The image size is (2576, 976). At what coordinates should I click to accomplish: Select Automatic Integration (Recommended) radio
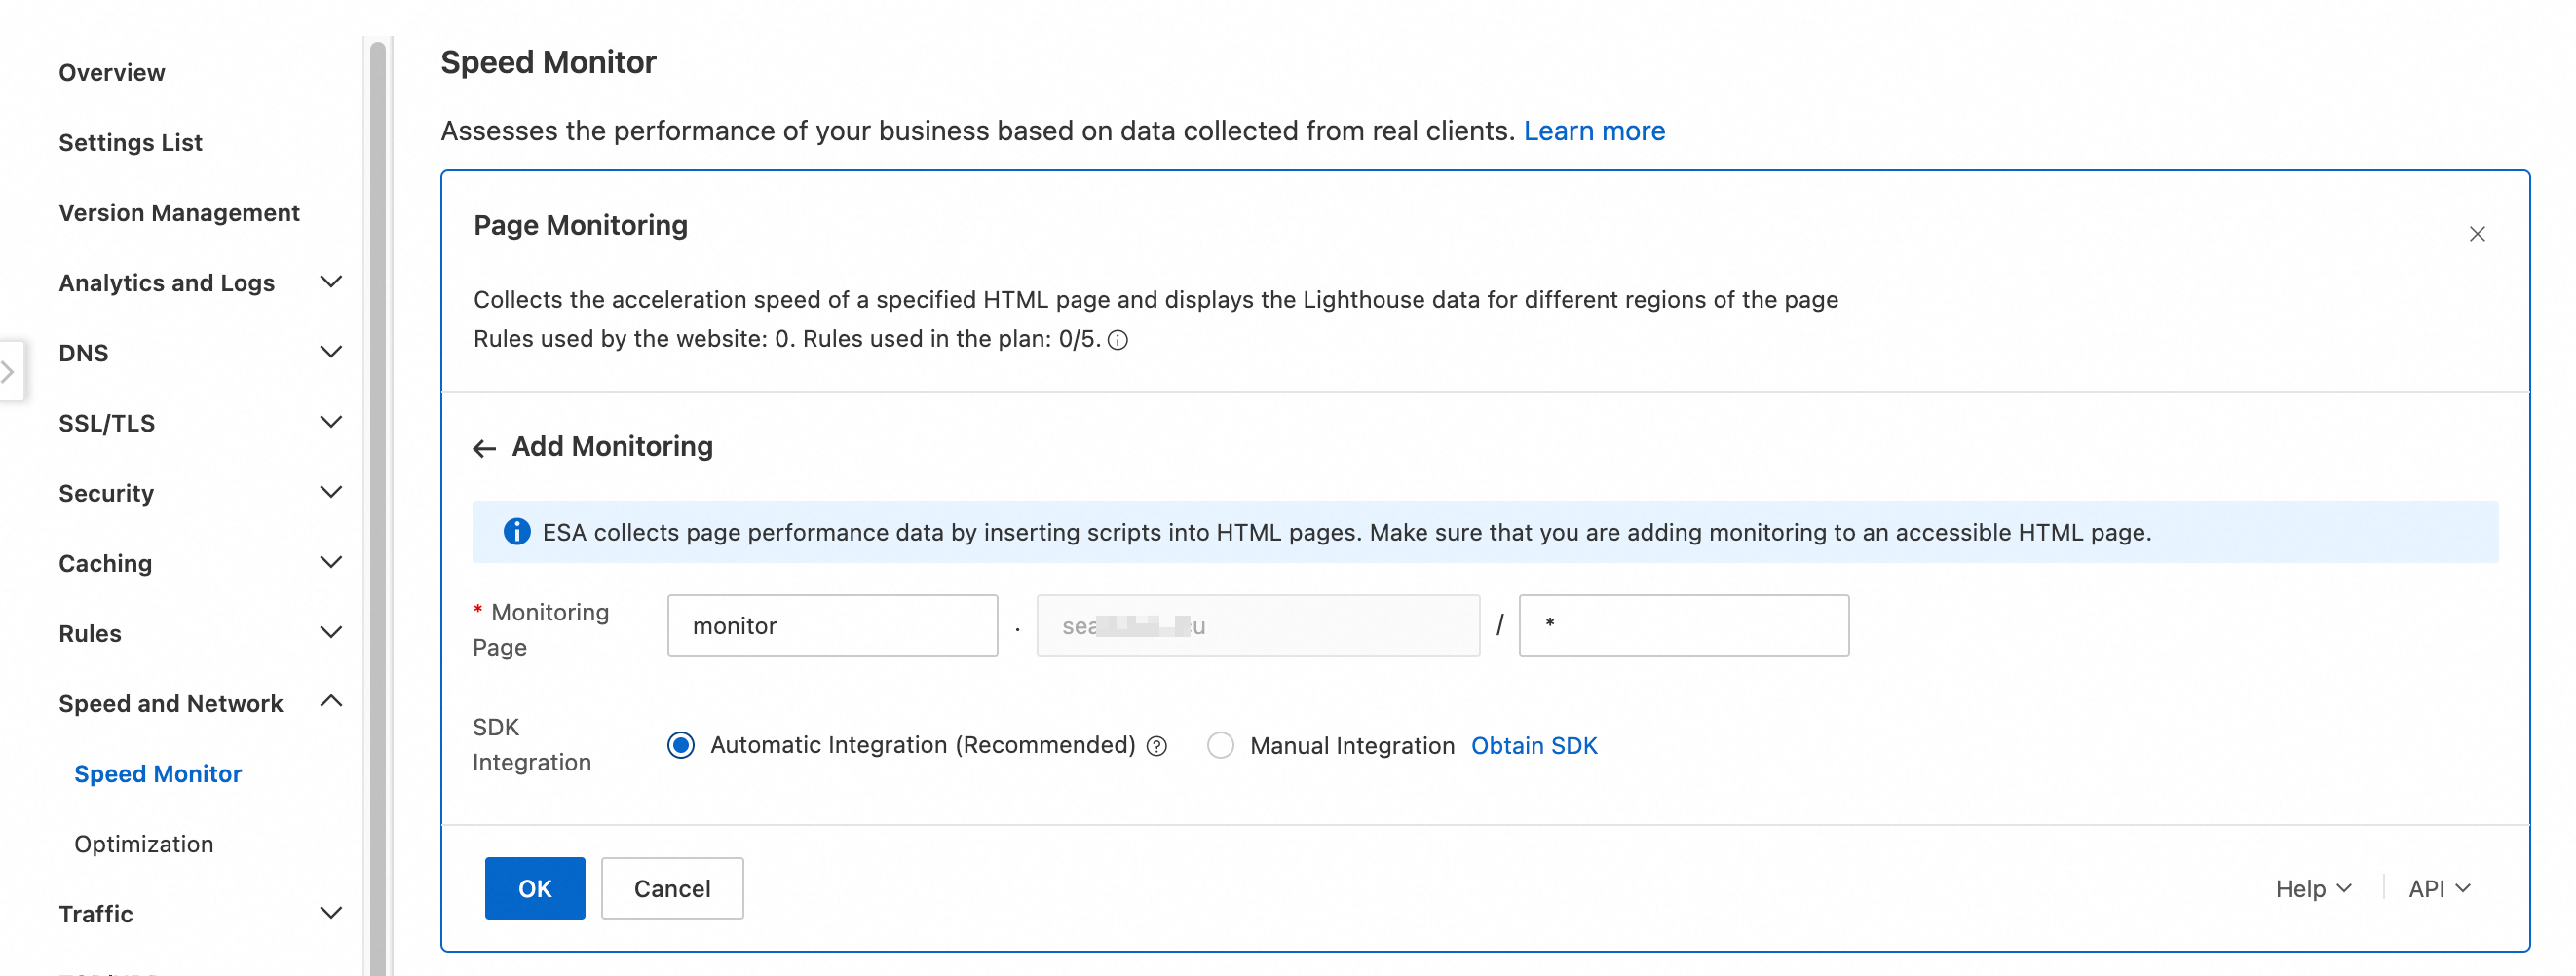(x=681, y=745)
